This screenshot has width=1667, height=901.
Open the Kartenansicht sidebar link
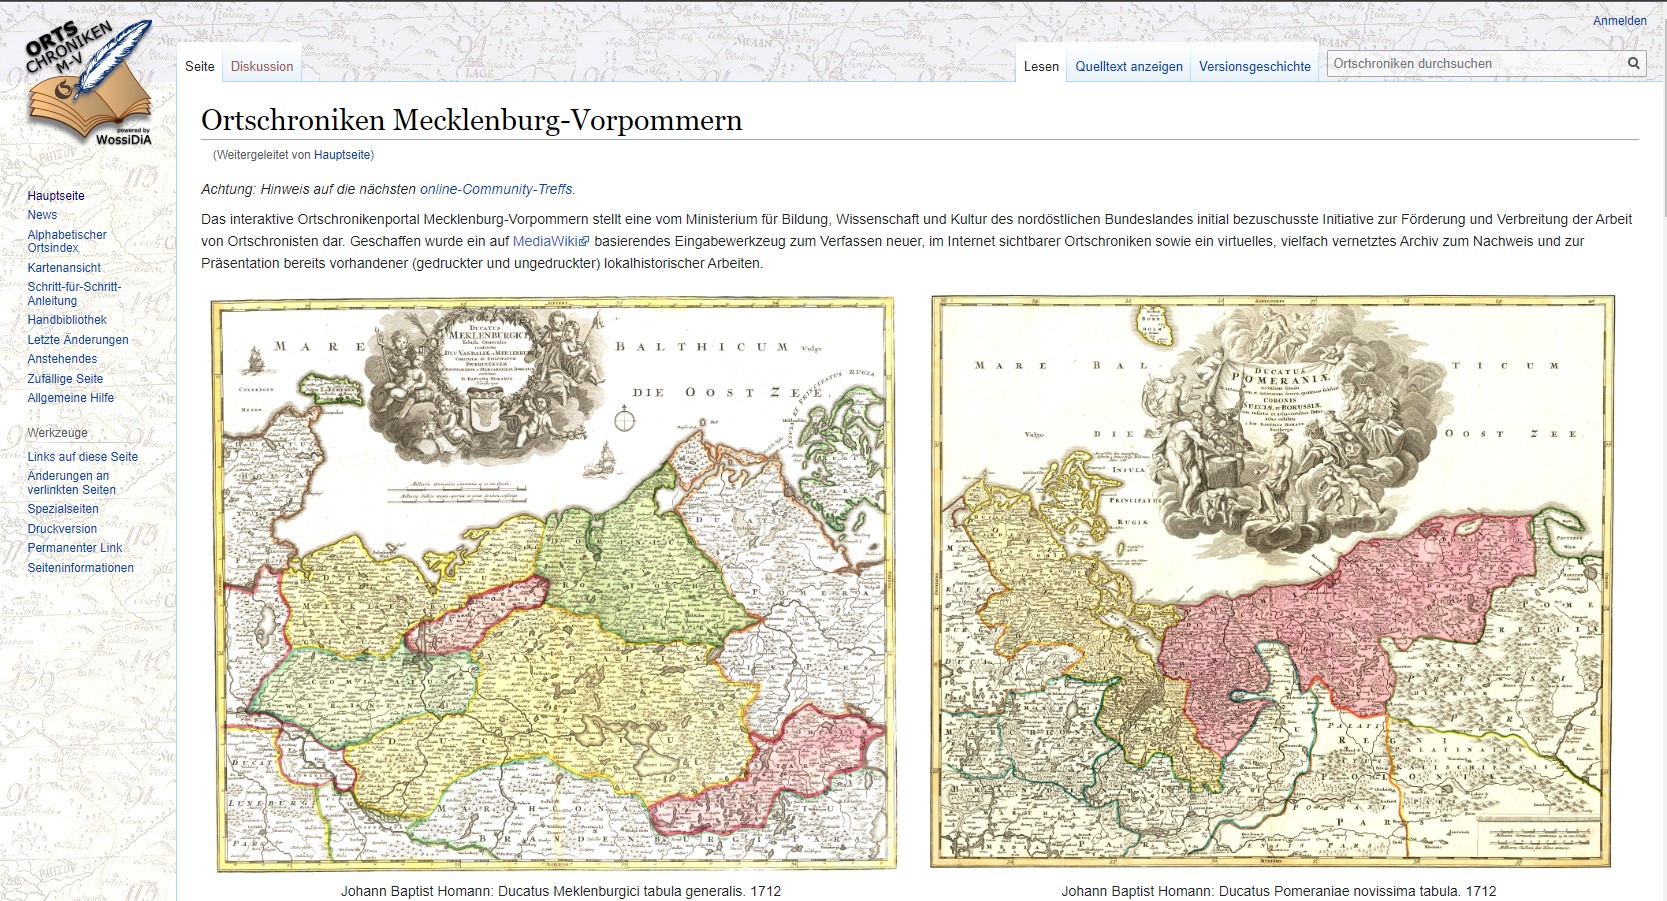click(64, 268)
